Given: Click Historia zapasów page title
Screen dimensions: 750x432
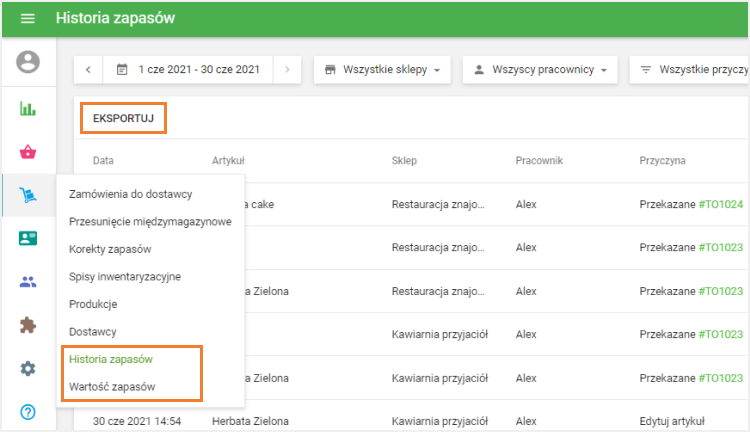Looking at the screenshot, I should [x=115, y=18].
